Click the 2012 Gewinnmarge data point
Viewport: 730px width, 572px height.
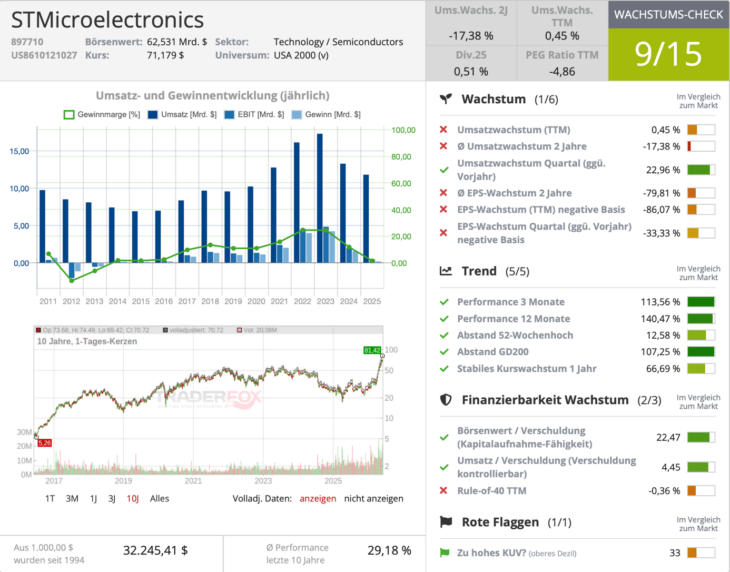point(71,280)
